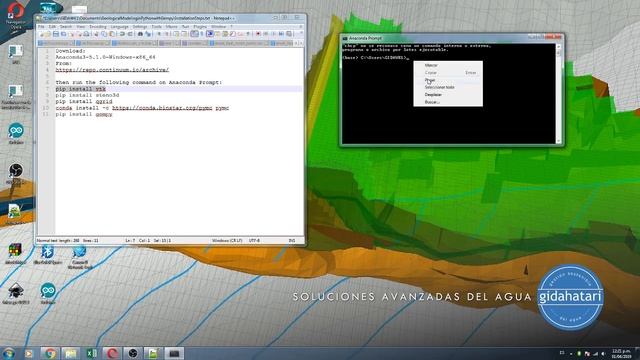
Task: Click the UTF-8 encoding status bar entry
Action: tap(254, 241)
